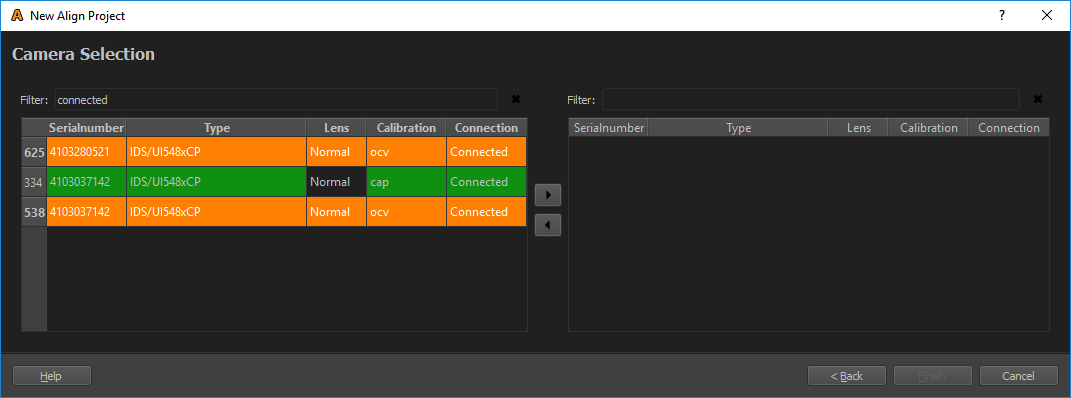Click the question mark help icon in title bar
The image size is (1071, 398).
coord(1002,15)
